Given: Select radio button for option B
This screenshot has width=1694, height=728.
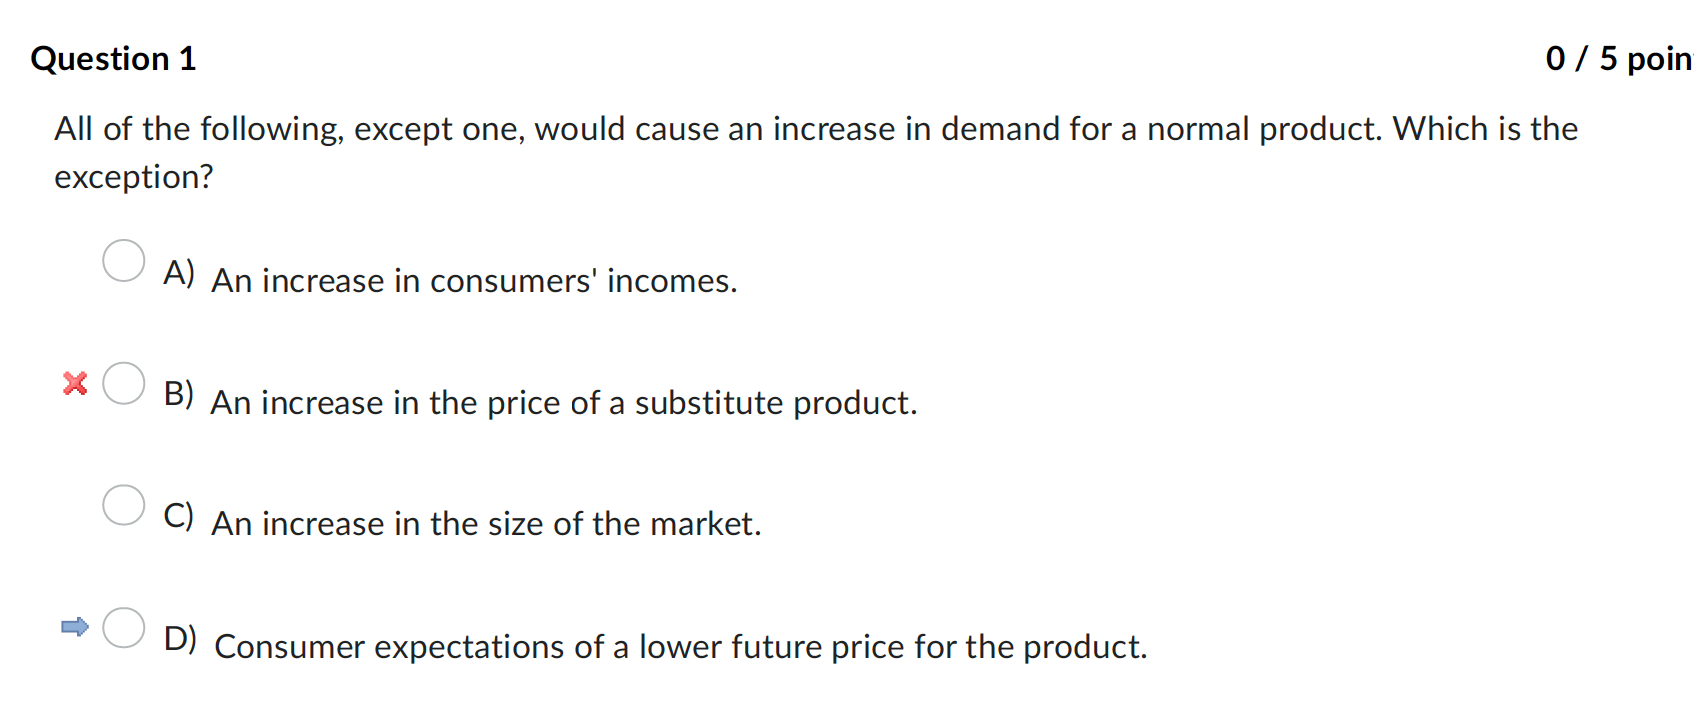Looking at the screenshot, I should (123, 383).
